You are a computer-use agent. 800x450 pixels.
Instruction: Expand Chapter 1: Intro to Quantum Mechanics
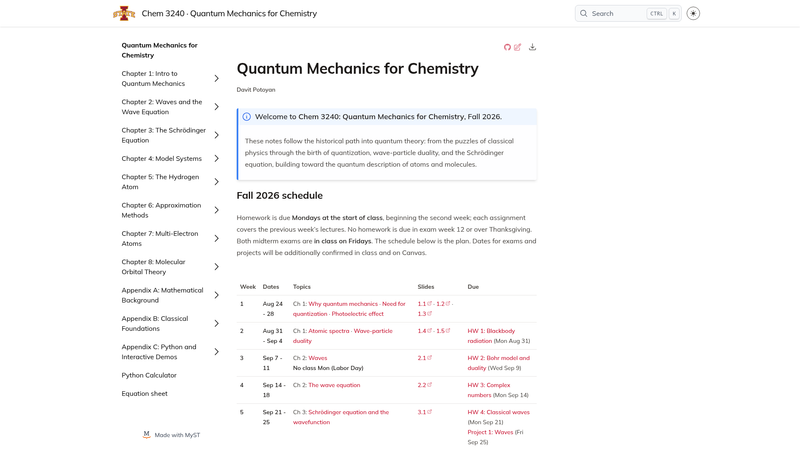coord(216,79)
